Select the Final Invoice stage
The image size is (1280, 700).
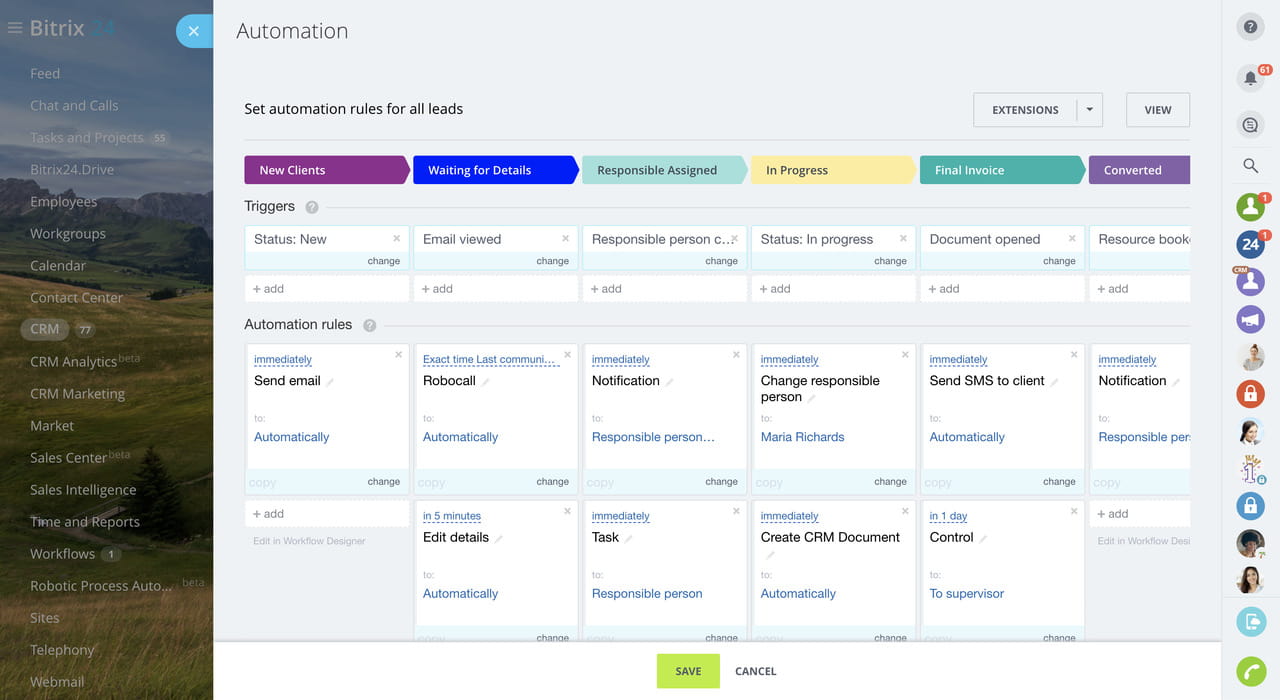click(x=998, y=170)
